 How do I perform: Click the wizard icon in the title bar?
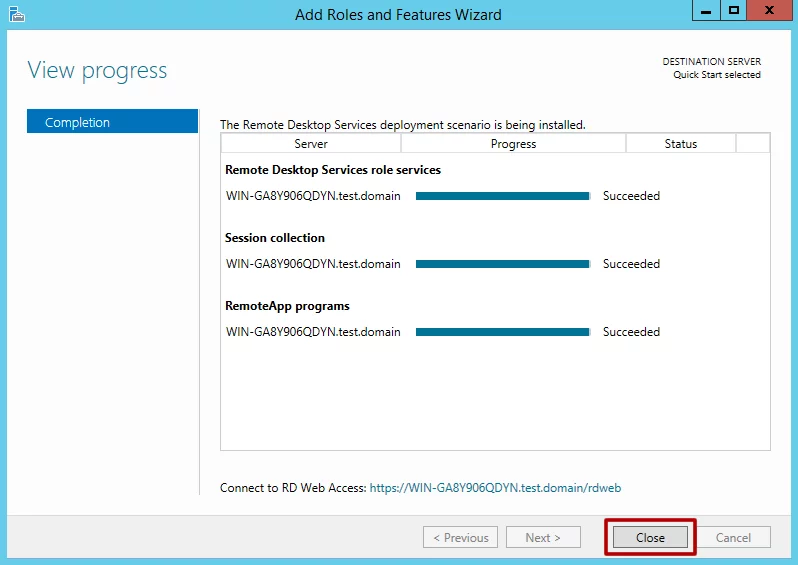(15, 14)
